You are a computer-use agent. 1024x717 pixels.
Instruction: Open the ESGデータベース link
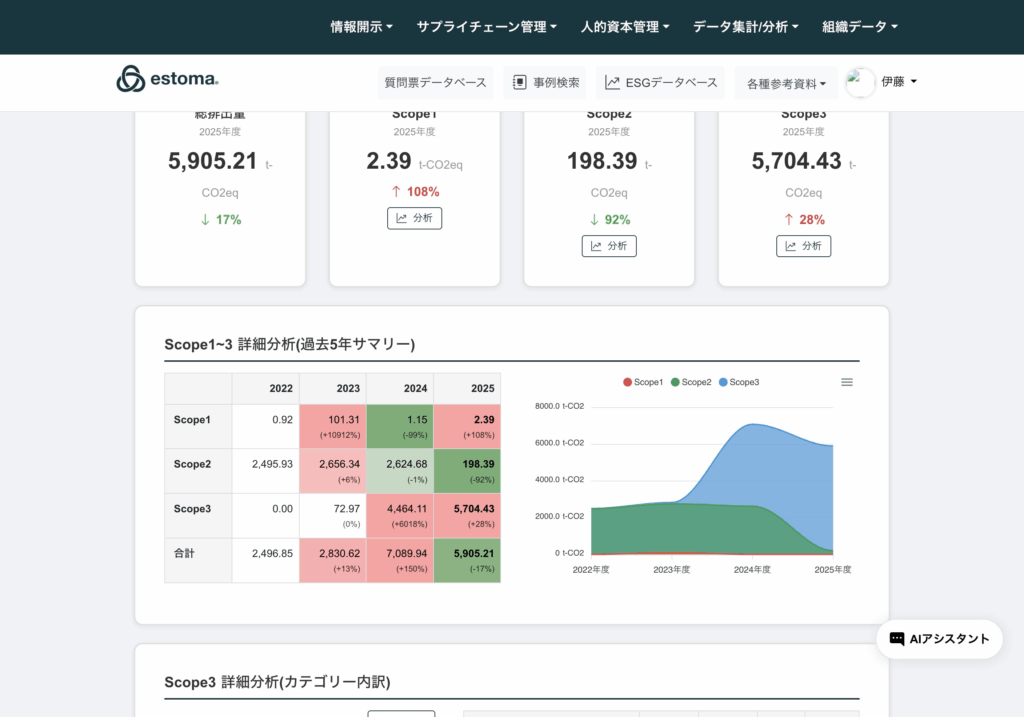coord(661,83)
